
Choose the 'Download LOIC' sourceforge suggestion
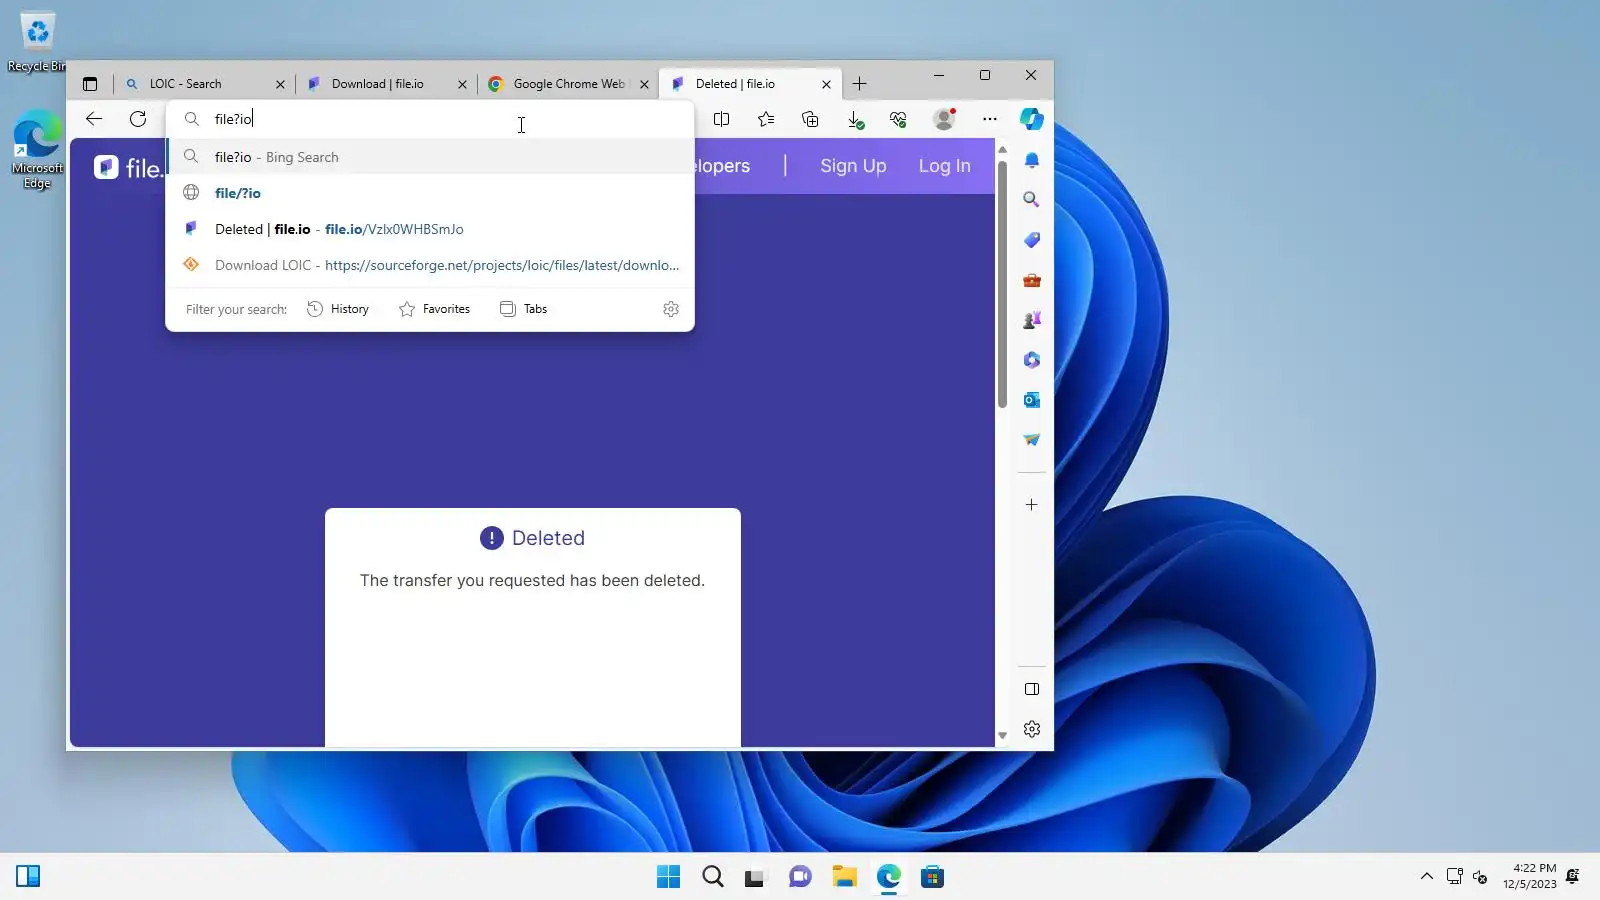tap(430, 265)
